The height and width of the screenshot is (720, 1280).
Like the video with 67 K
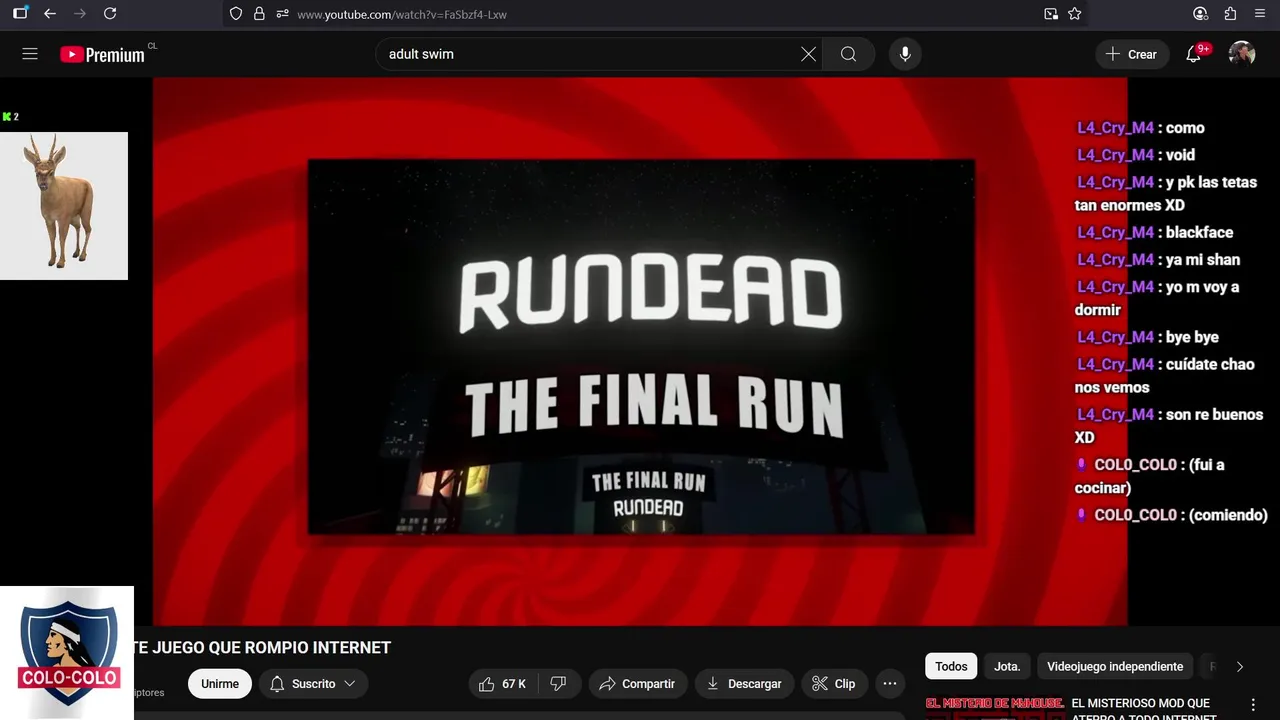[x=503, y=684]
